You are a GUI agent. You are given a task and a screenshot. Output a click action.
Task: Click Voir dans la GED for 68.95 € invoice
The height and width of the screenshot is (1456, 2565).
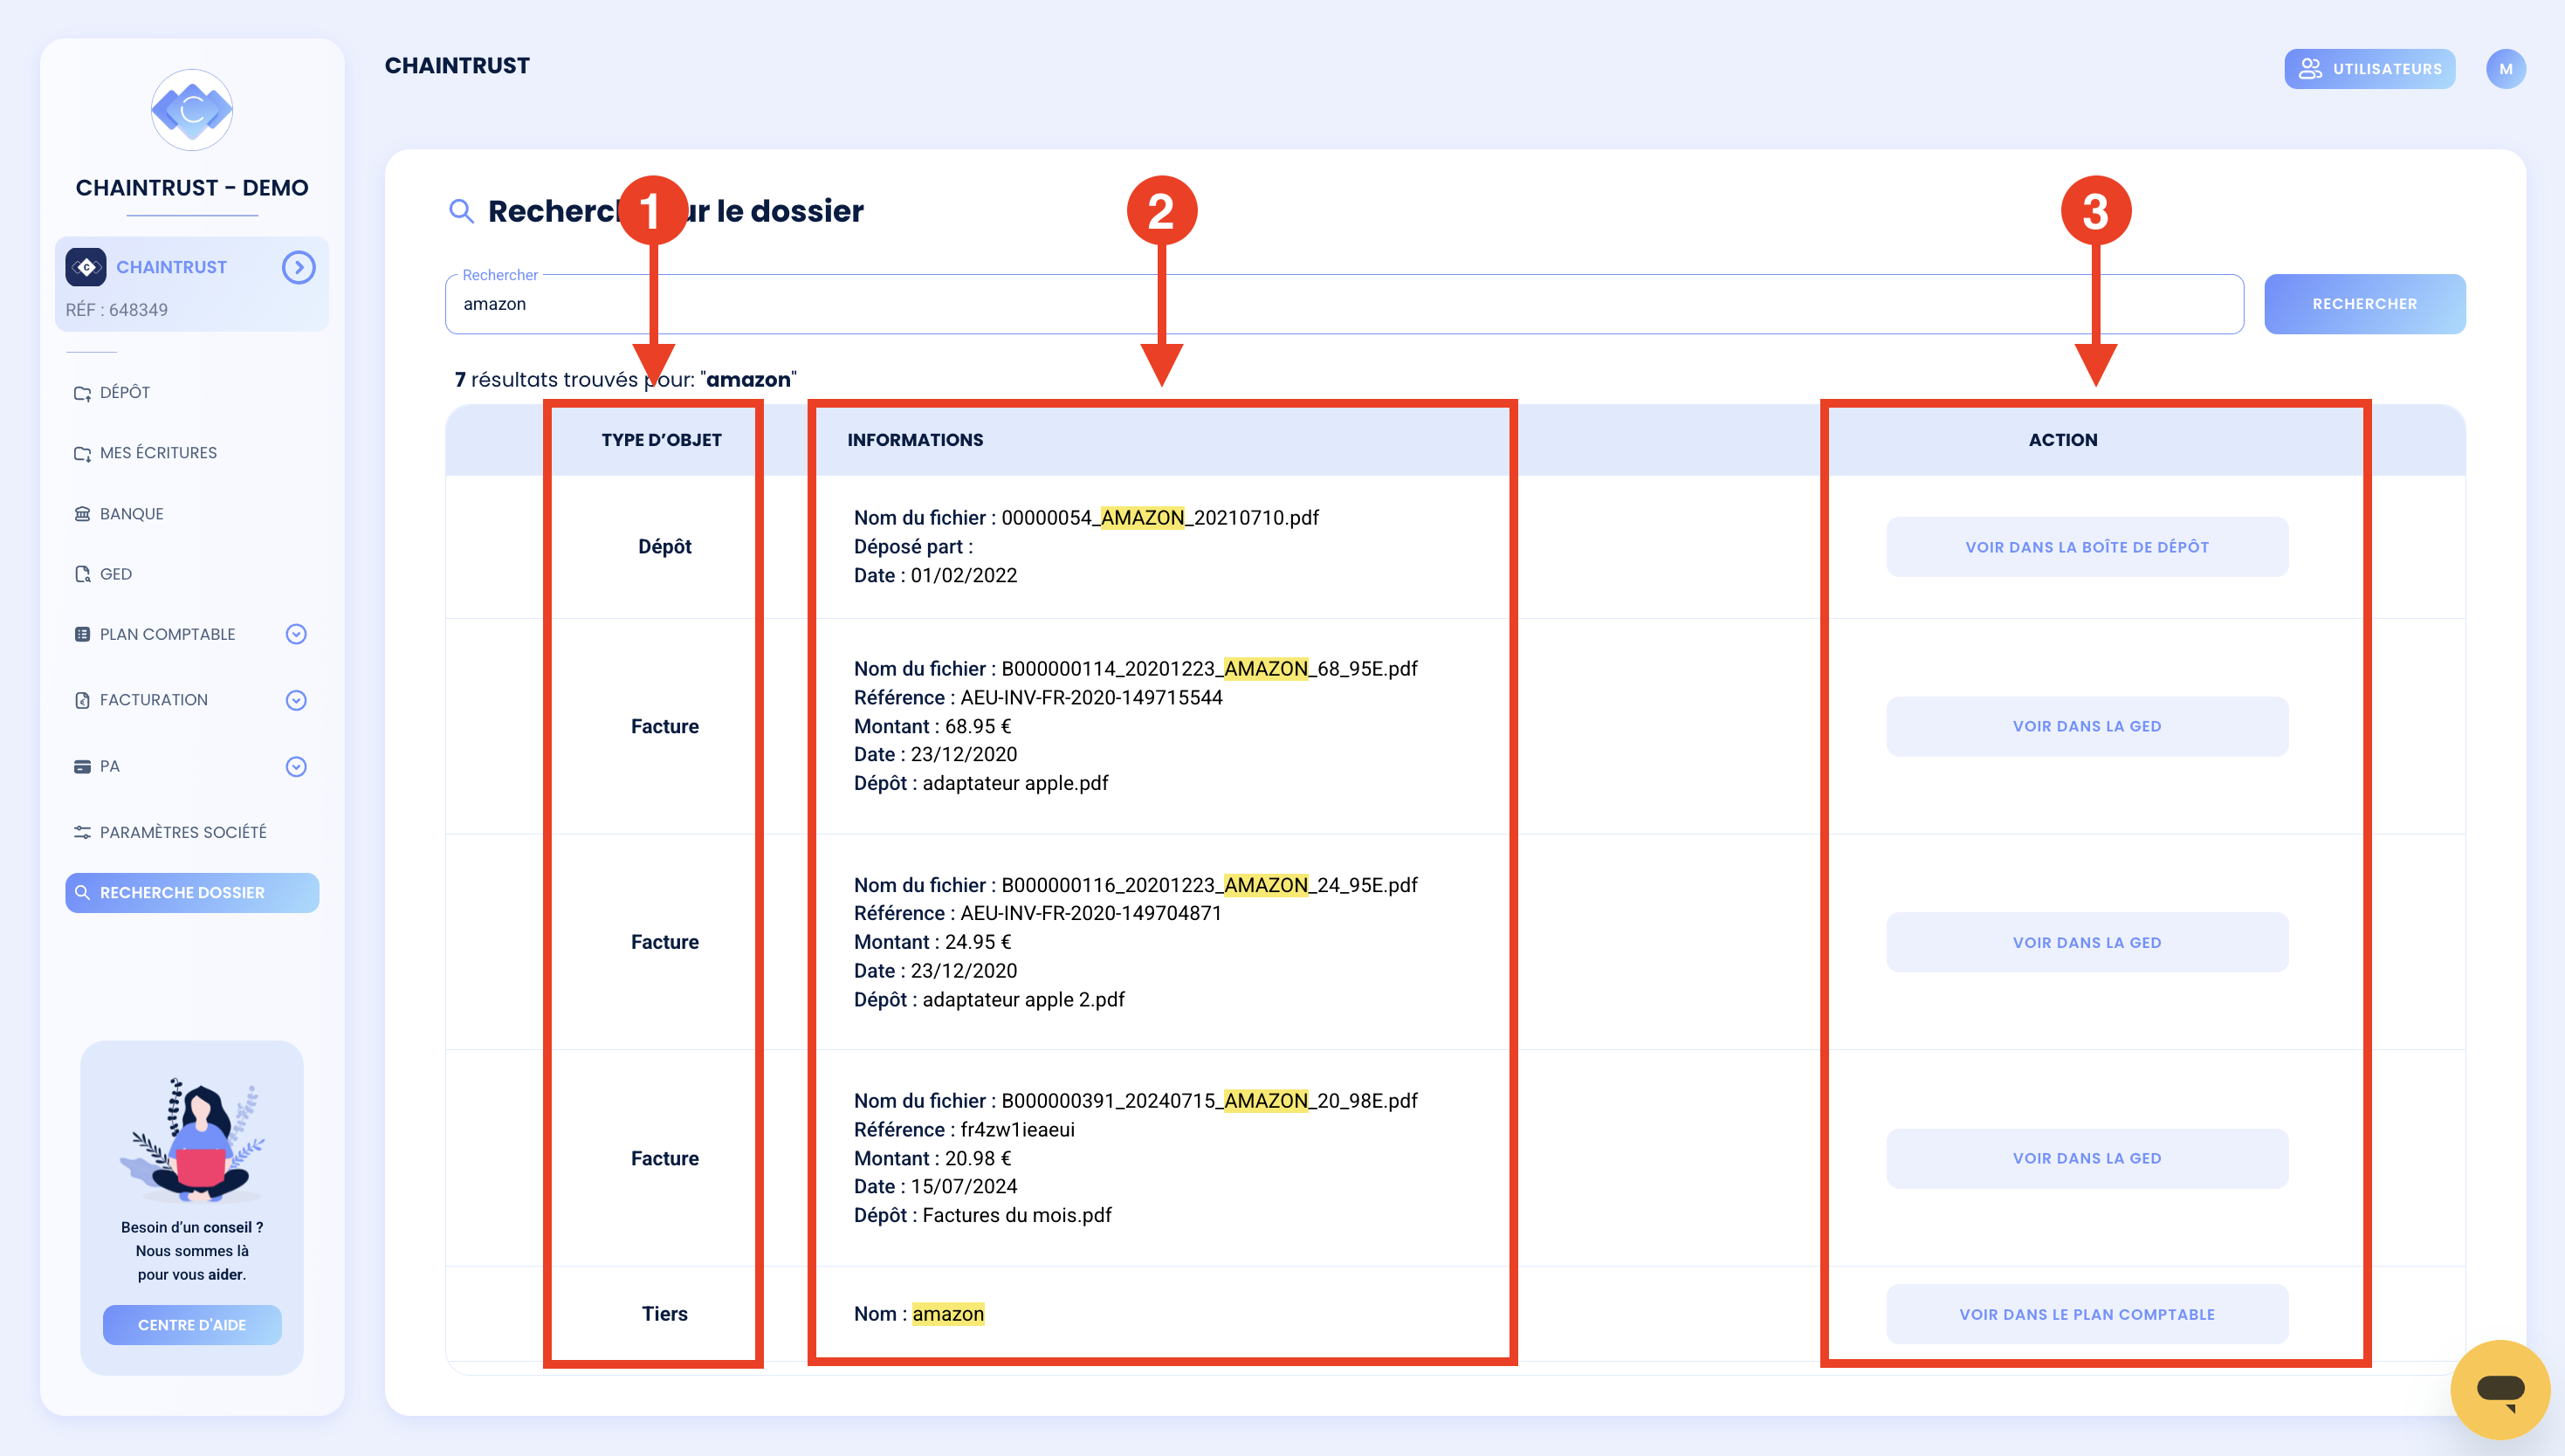coord(2087,726)
